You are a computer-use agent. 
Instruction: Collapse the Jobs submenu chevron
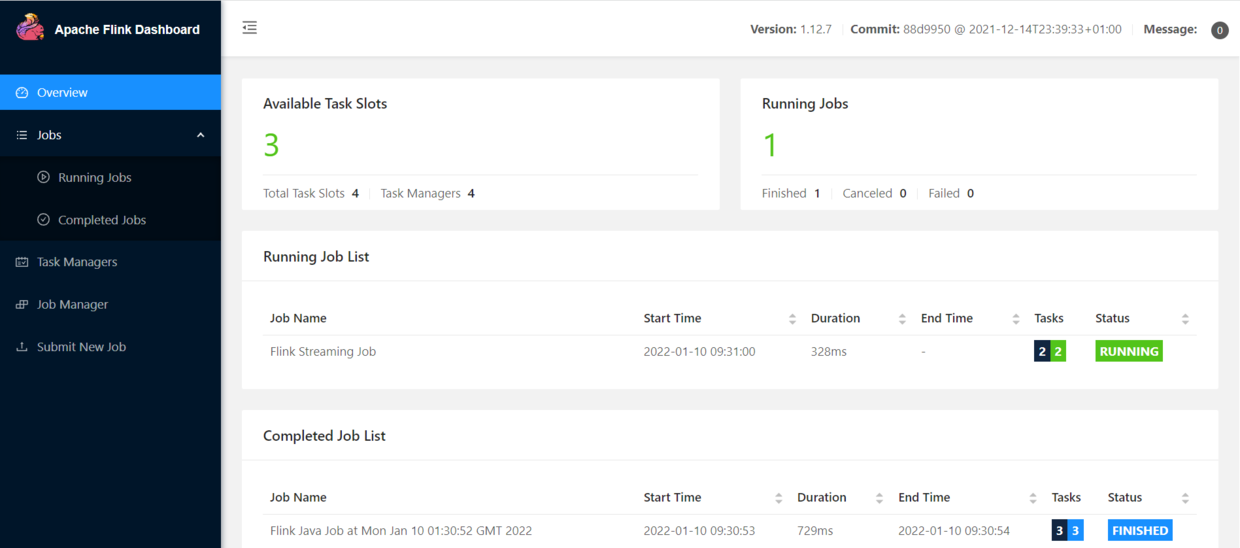click(200, 135)
